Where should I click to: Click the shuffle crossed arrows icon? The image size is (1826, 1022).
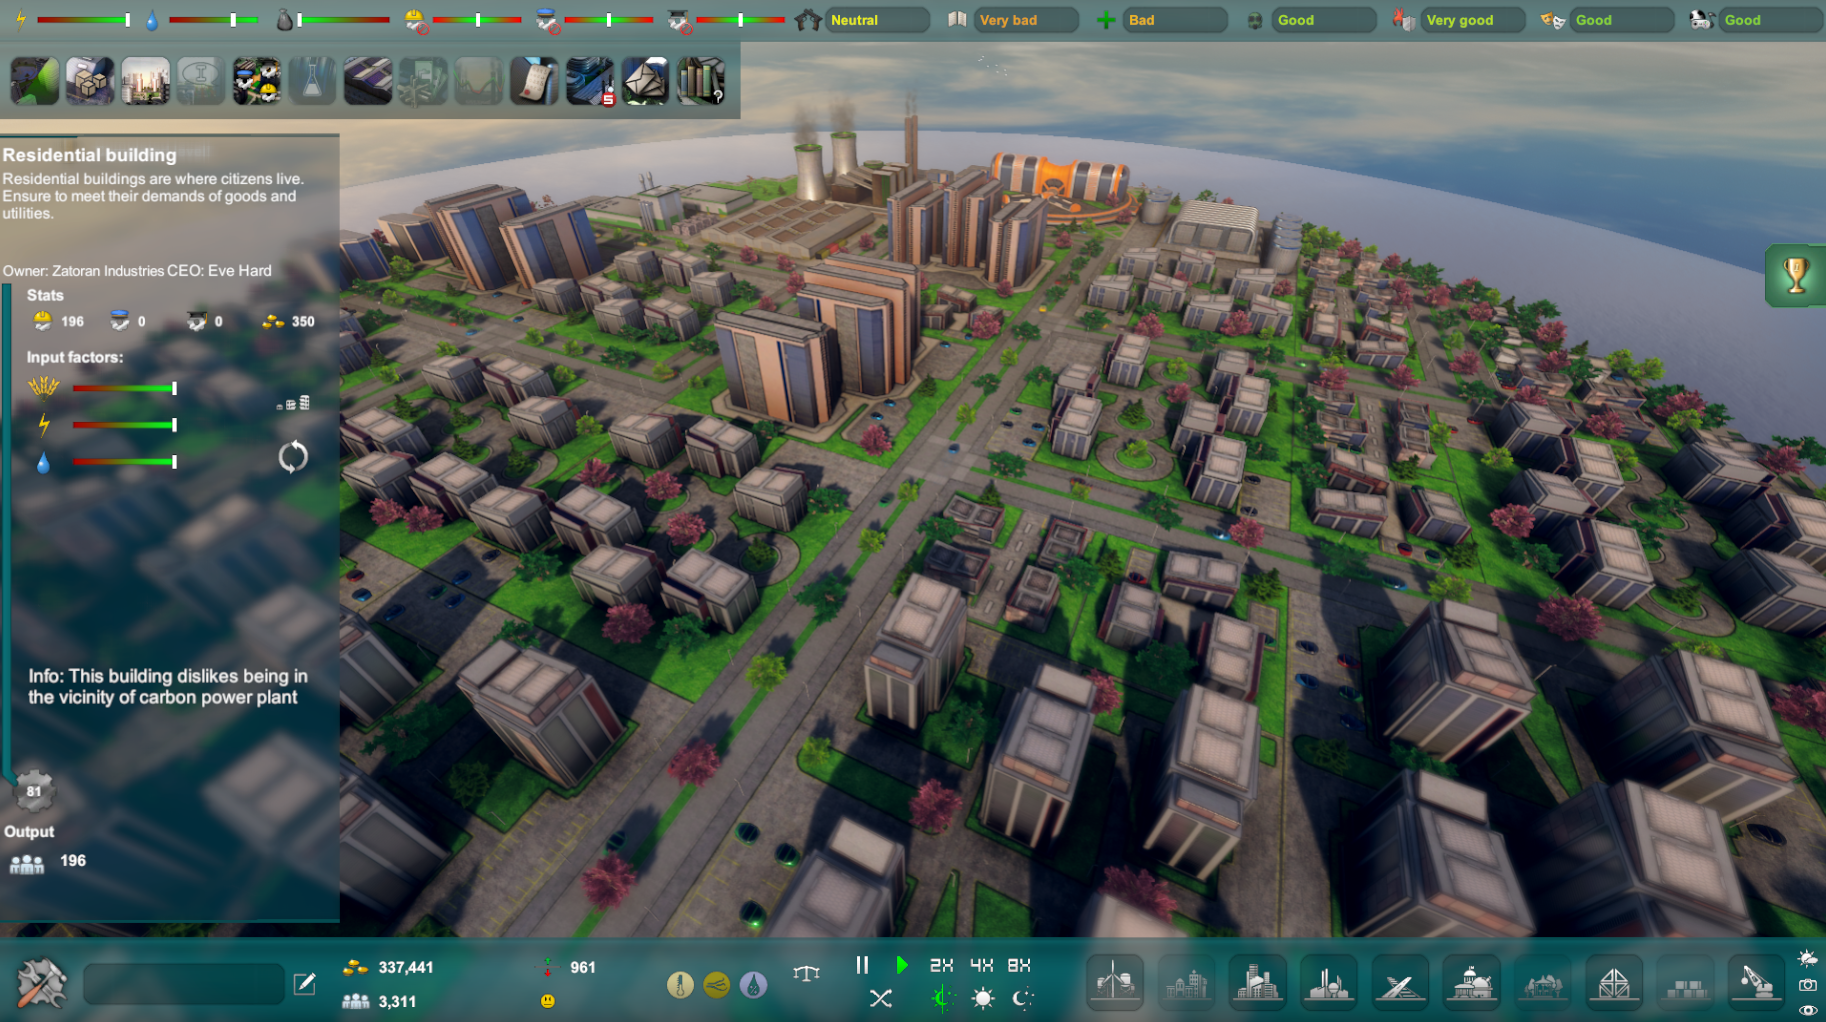(880, 998)
